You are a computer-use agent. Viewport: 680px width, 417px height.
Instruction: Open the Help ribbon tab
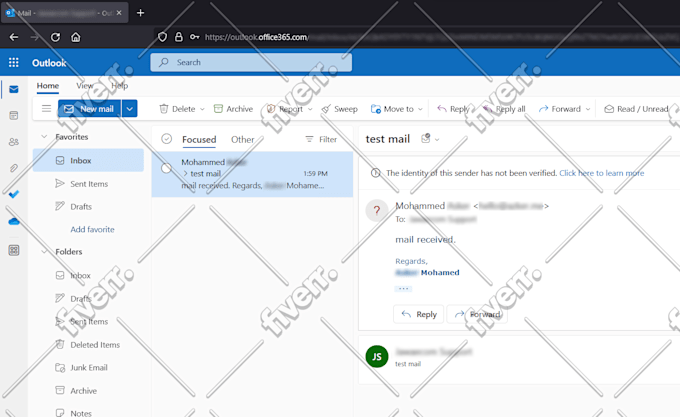(x=120, y=86)
